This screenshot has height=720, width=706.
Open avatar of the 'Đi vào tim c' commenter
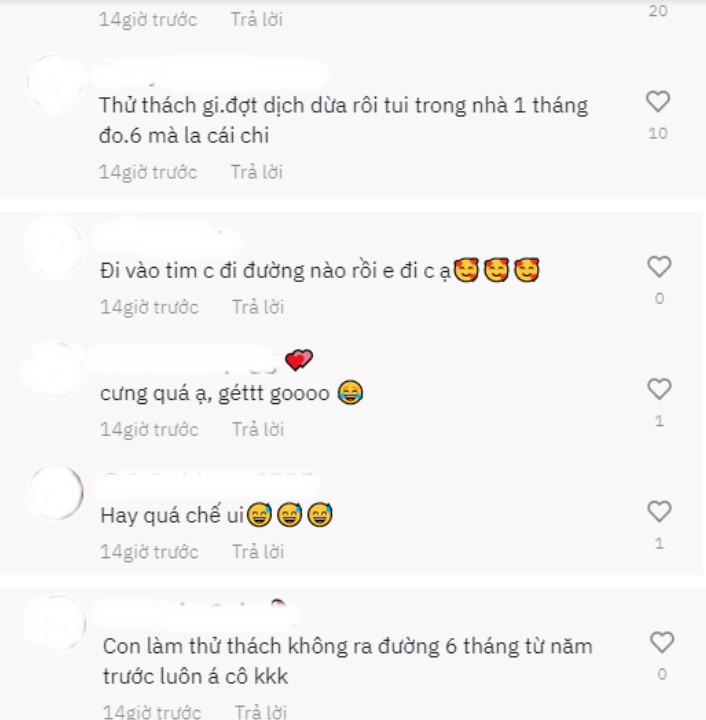point(55,248)
